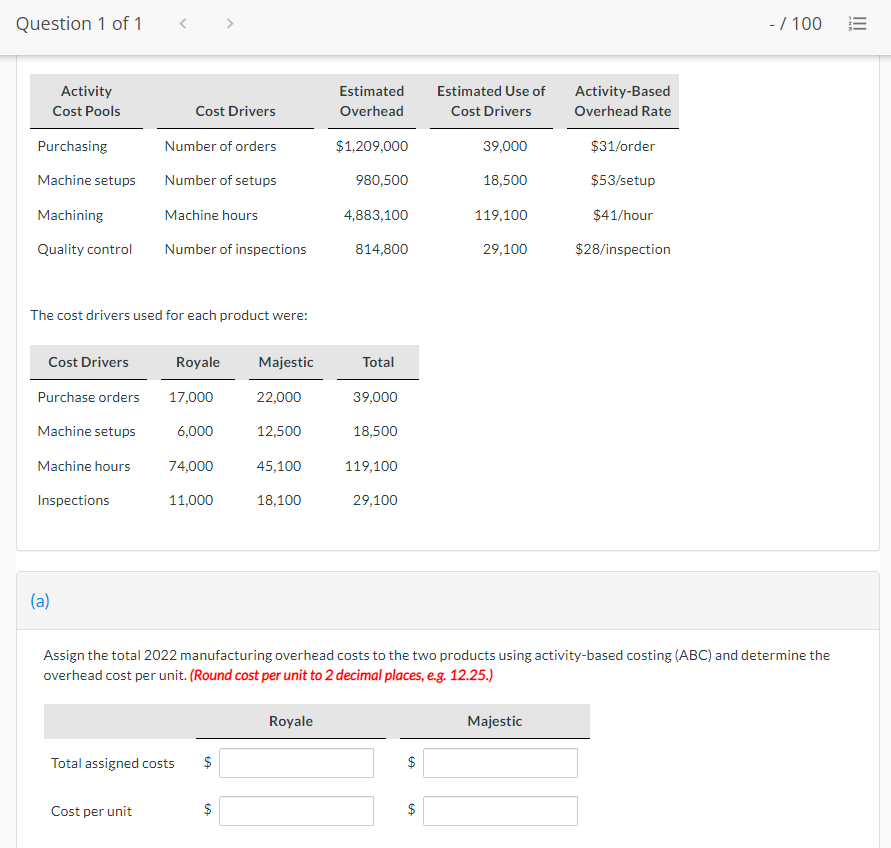Click the $31/order overhead rate
Viewport: 891px width, 848px height.
(x=622, y=146)
